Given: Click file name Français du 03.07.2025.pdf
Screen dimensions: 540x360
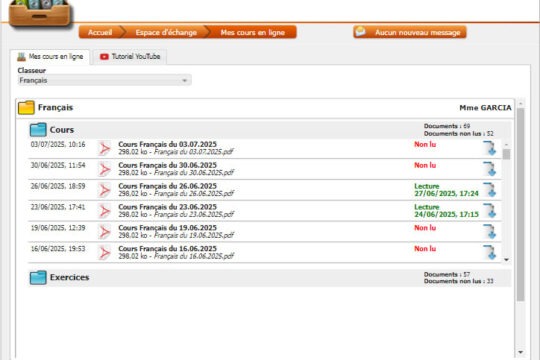Looking at the screenshot, I should coord(194,152).
